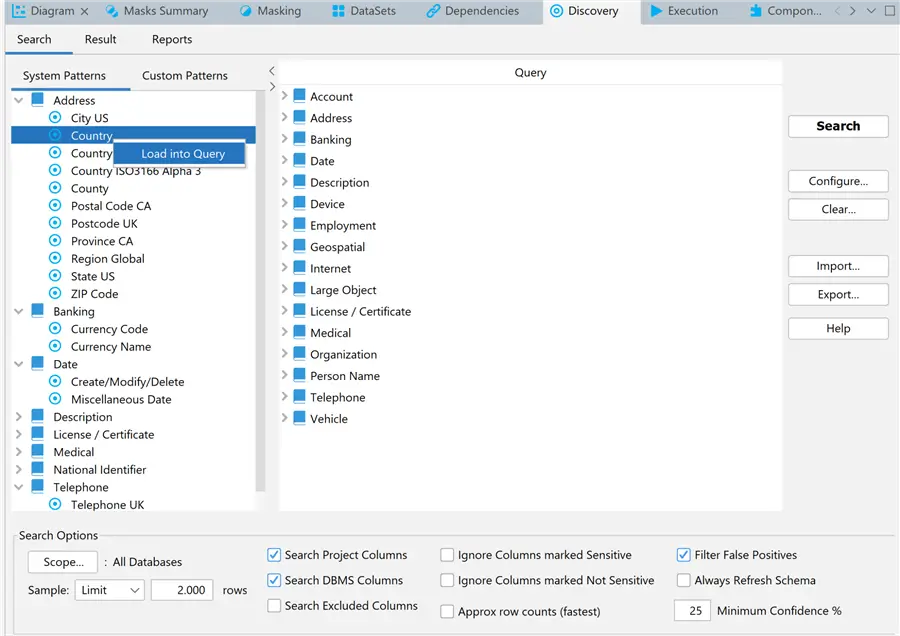Click the ZIP Code pattern icon
The height and width of the screenshot is (636, 900).
[55, 293]
